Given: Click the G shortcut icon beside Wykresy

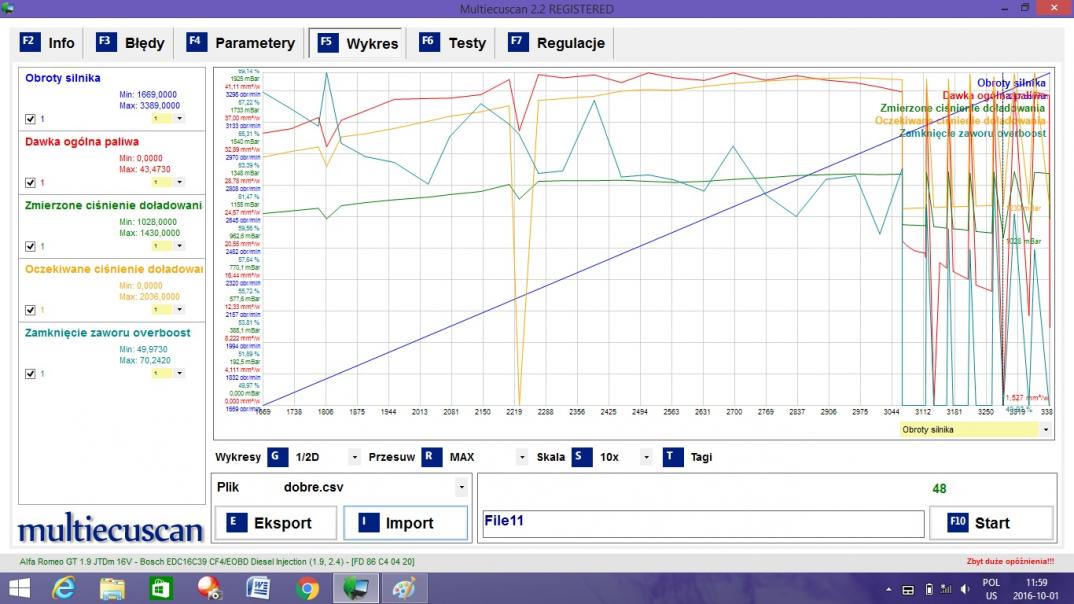Looking at the screenshot, I should (277, 457).
